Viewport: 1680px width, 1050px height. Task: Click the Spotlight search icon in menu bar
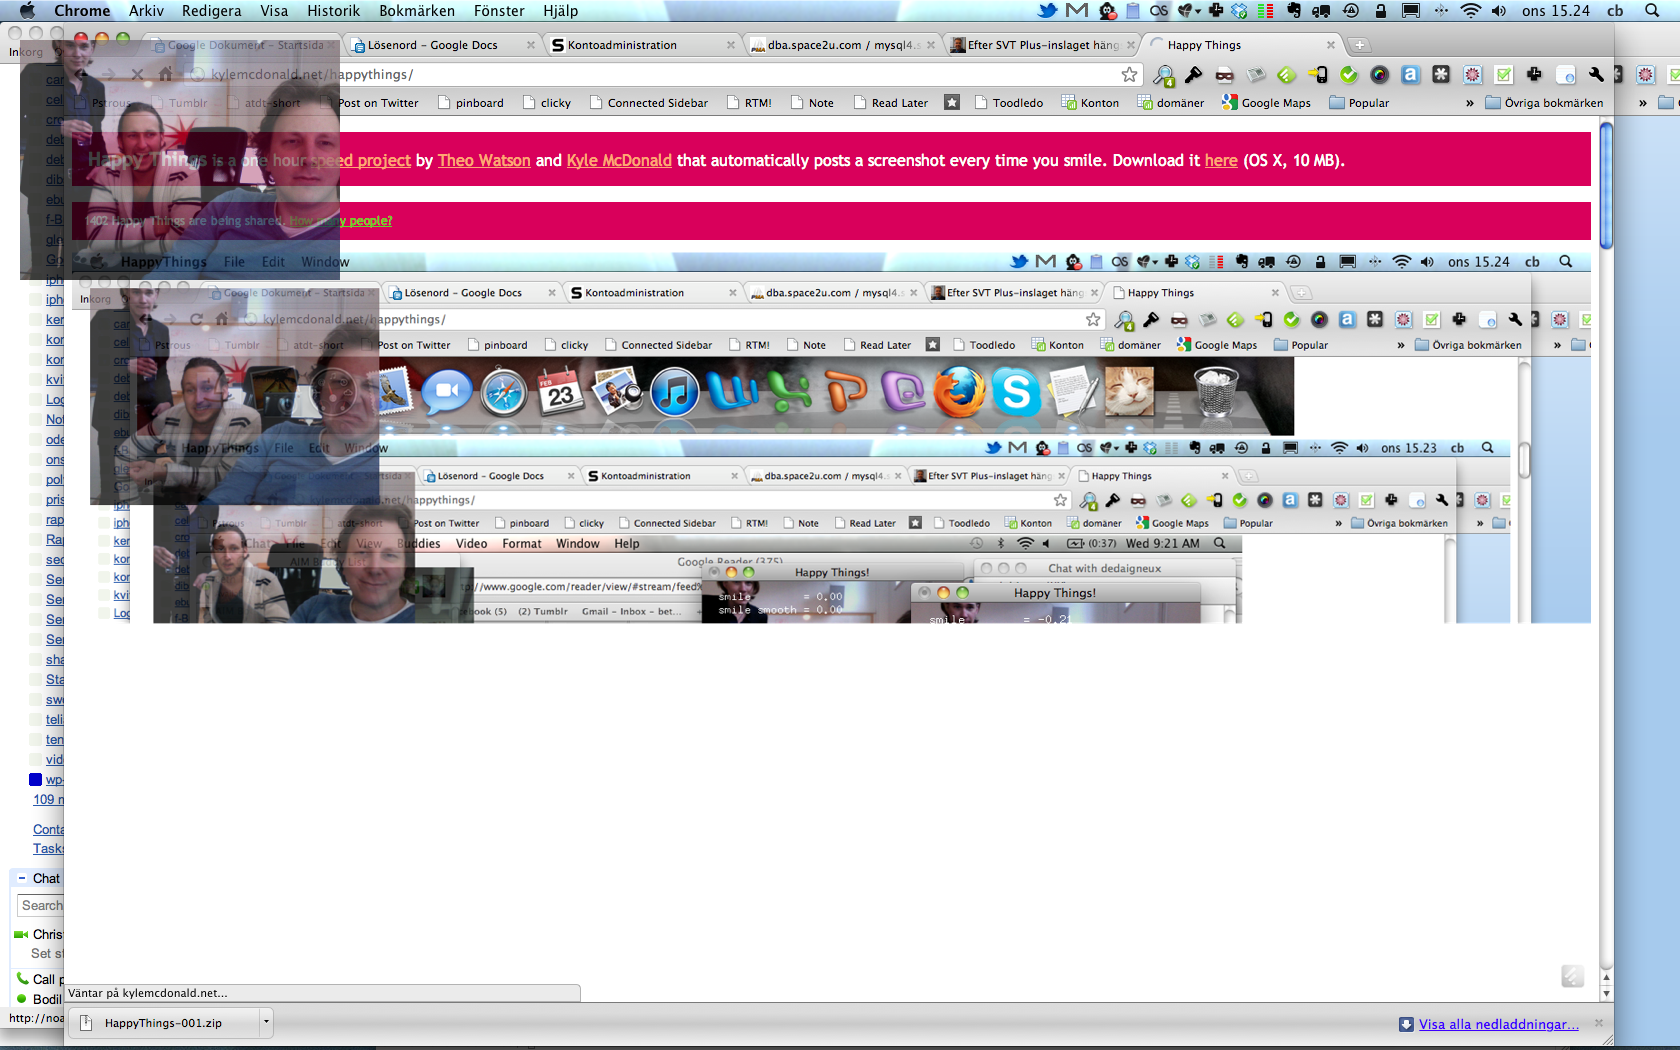pyautogui.click(x=1652, y=11)
